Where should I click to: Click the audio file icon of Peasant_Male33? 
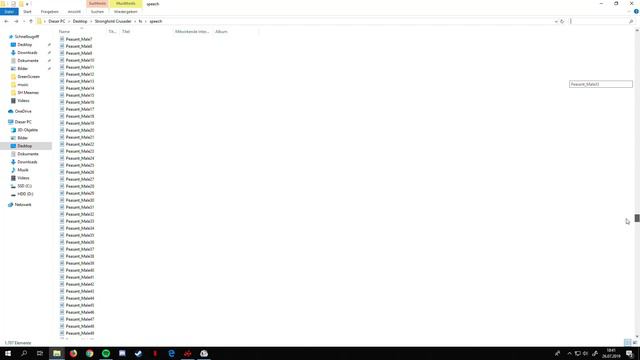62,221
